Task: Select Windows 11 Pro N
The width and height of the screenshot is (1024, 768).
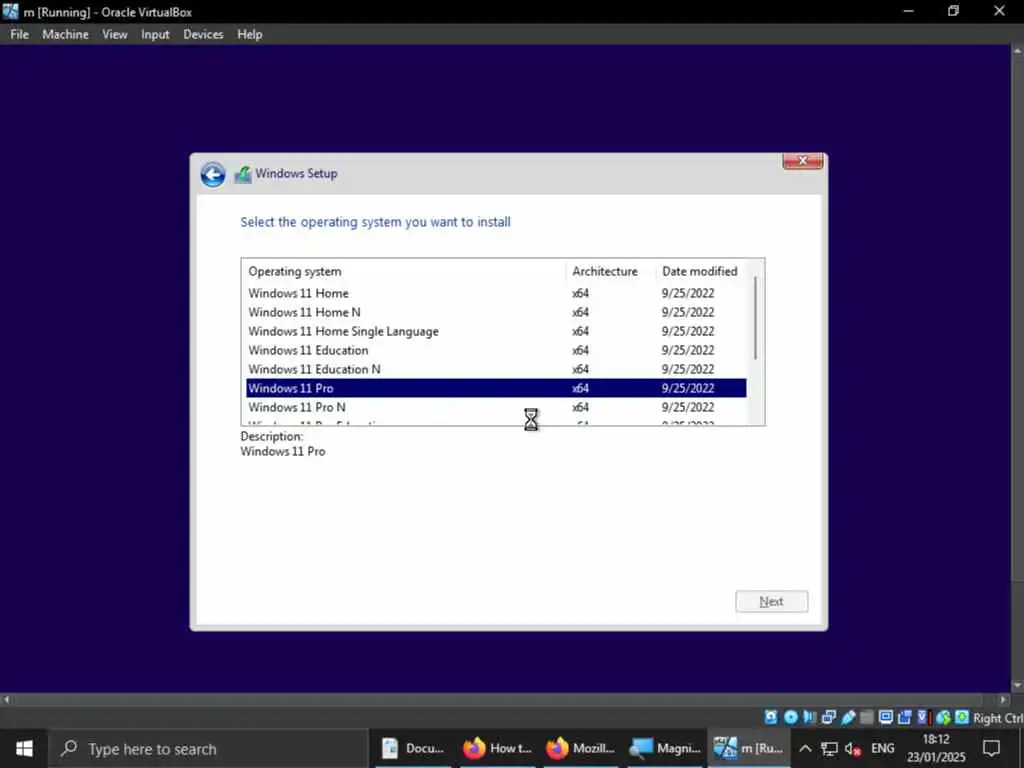Action: coord(496,407)
